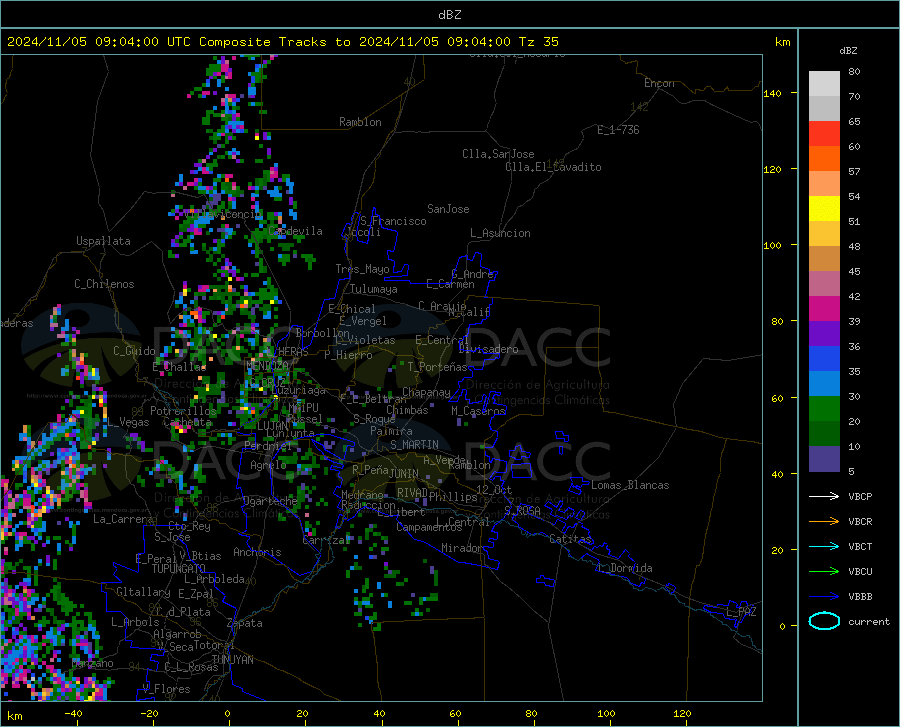Click the Uspallata location label

pos(103,241)
